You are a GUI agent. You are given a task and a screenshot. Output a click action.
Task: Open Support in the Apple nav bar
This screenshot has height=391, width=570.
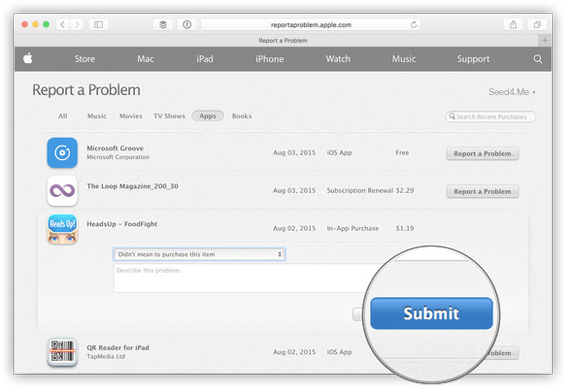[x=473, y=59]
